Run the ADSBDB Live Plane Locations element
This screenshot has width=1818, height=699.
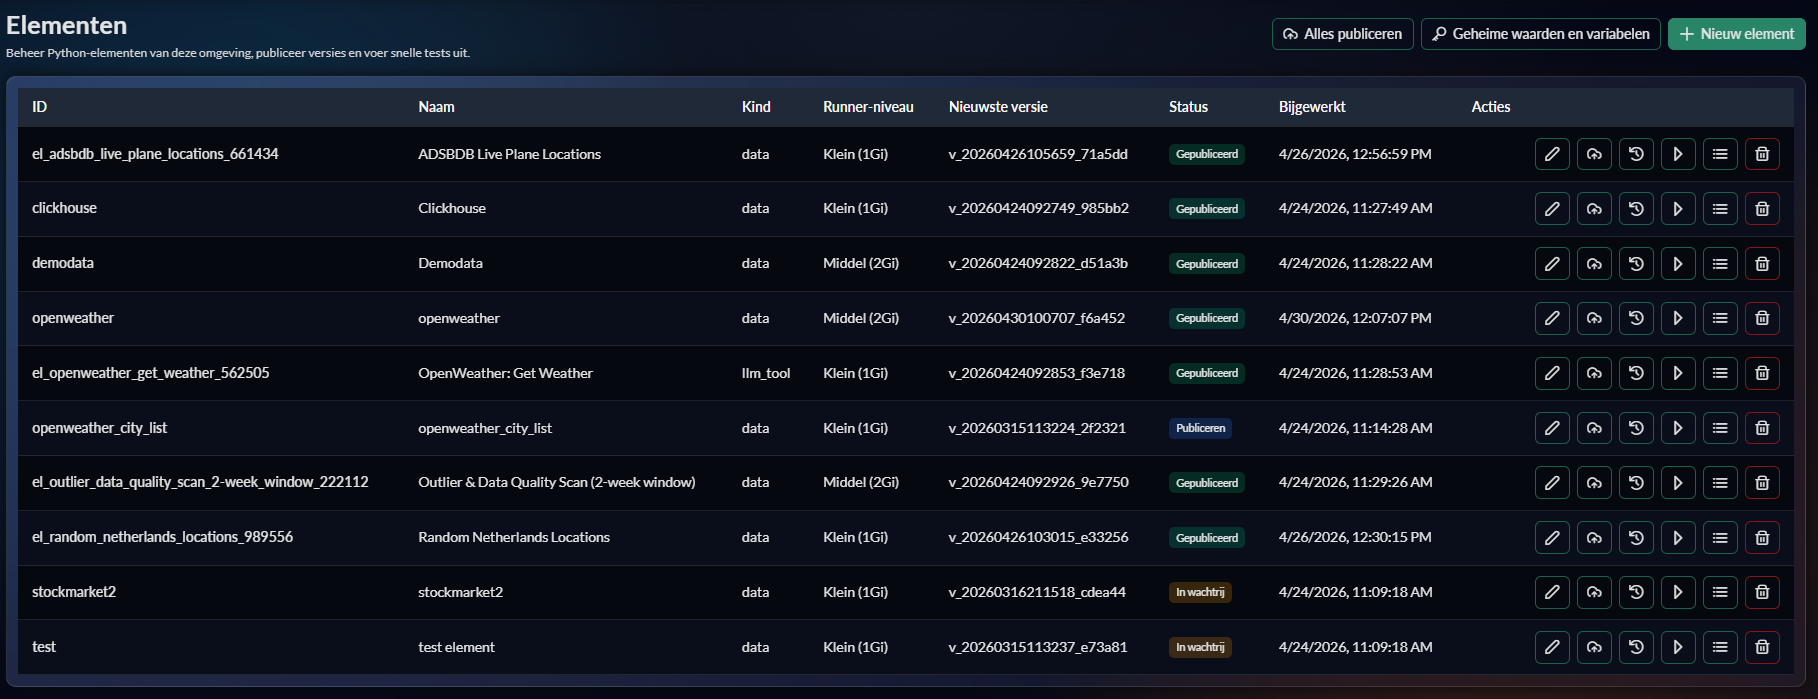point(1678,154)
